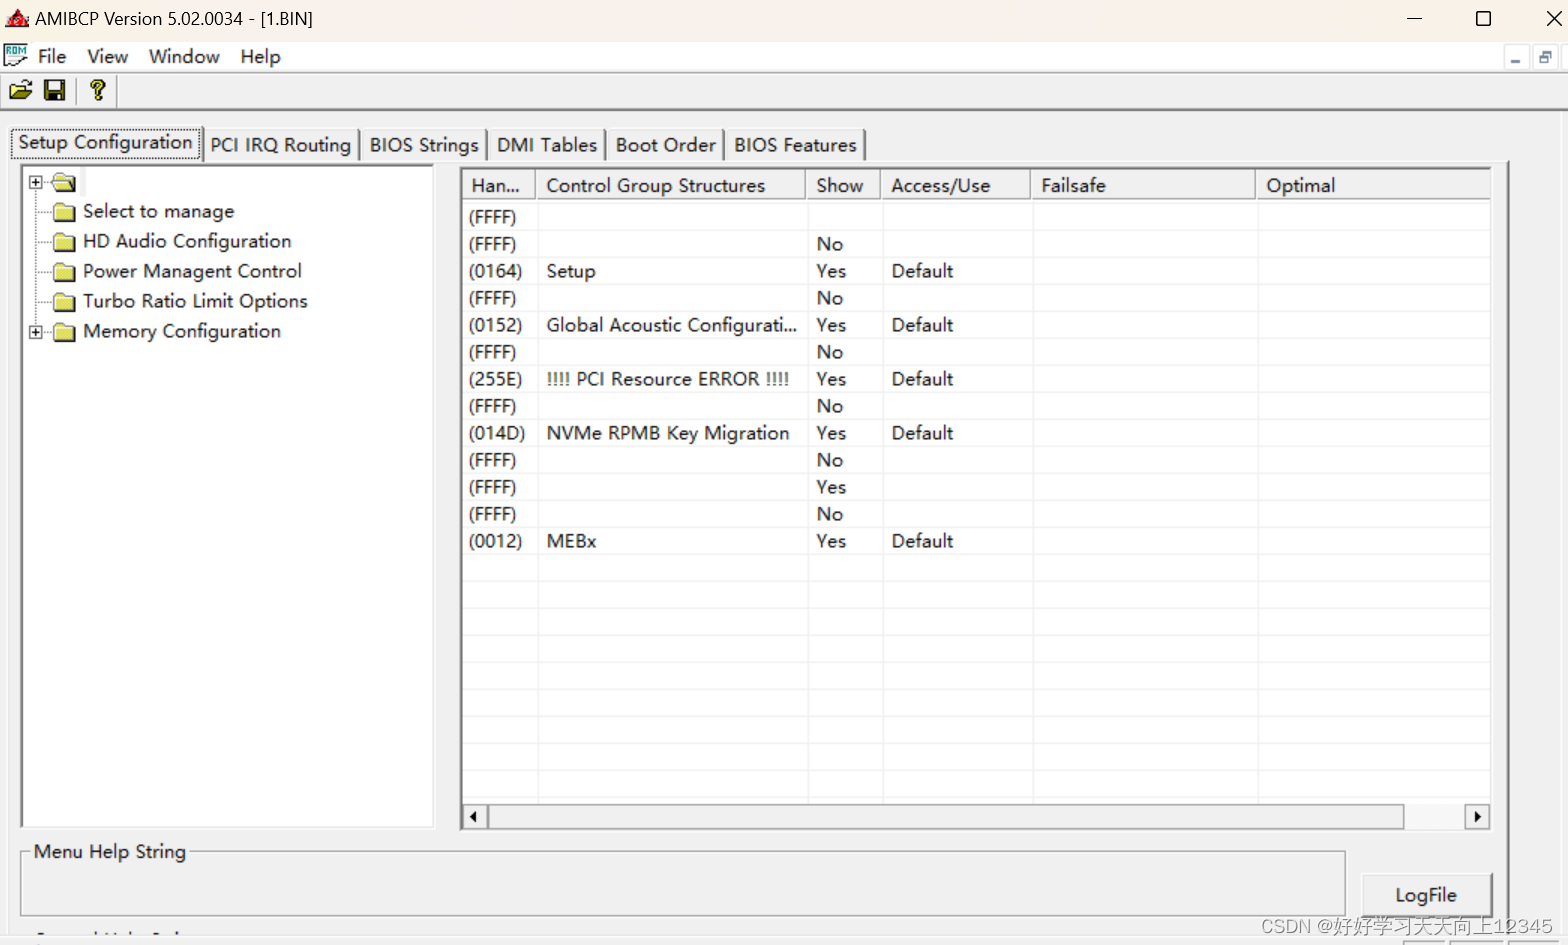Switch to the BIOS Strings tab
The width and height of the screenshot is (1568, 945).
(x=424, y=145)
